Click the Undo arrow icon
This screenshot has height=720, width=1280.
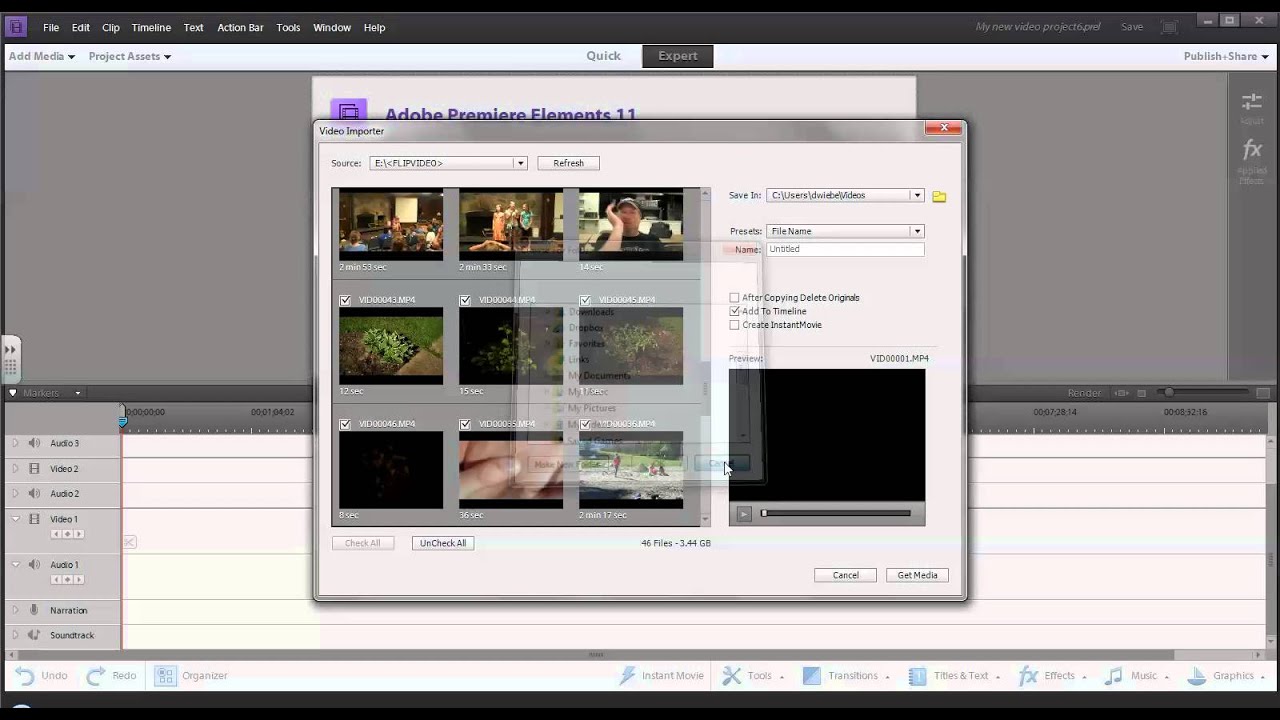(24, 676)
